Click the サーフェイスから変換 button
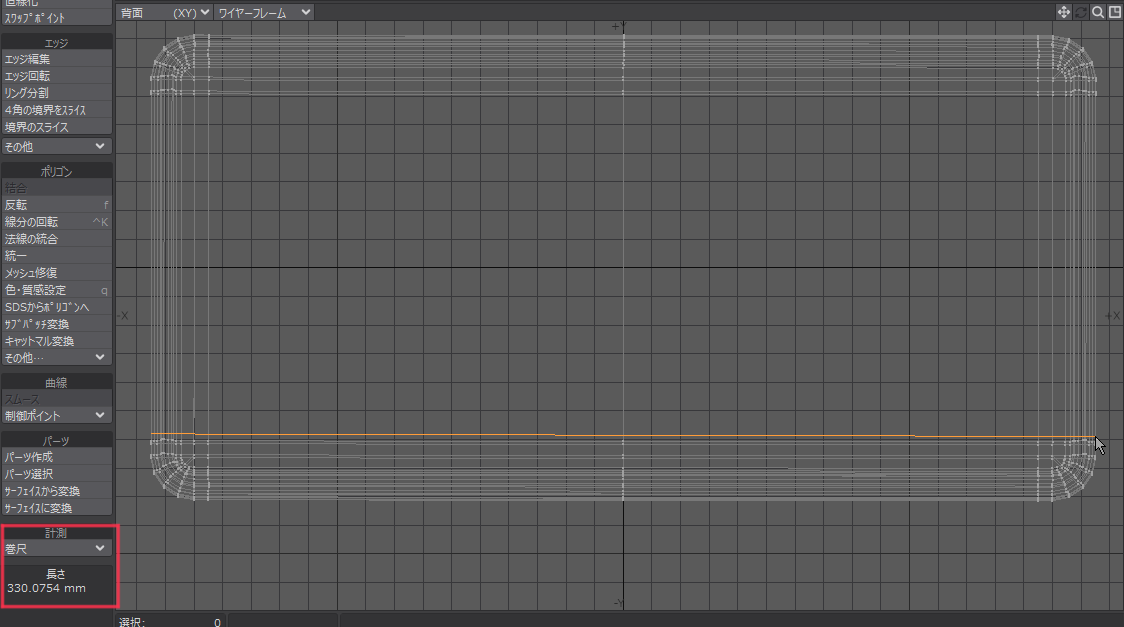This screenshot has width=1124, height=627. point(57,491)
